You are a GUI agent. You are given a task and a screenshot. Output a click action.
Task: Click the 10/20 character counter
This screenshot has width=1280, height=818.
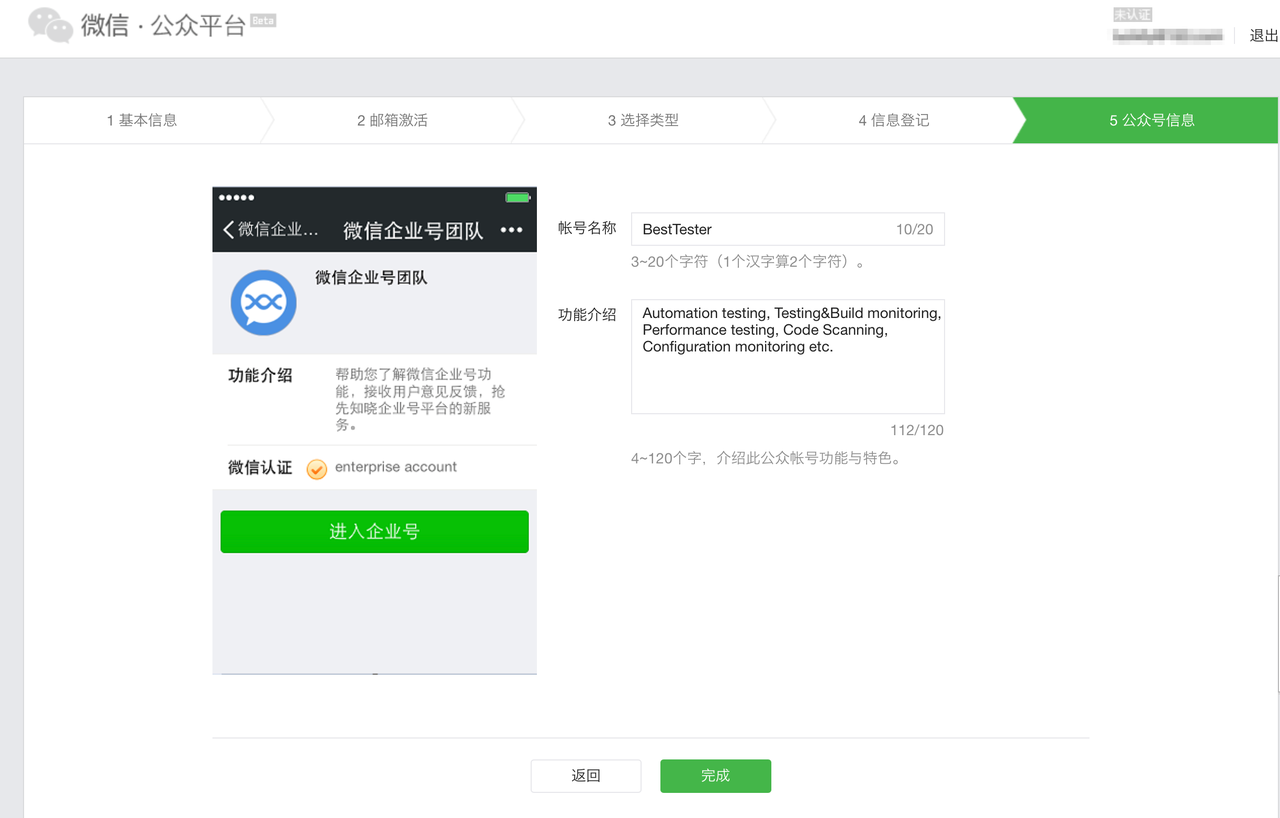[914, 229]
